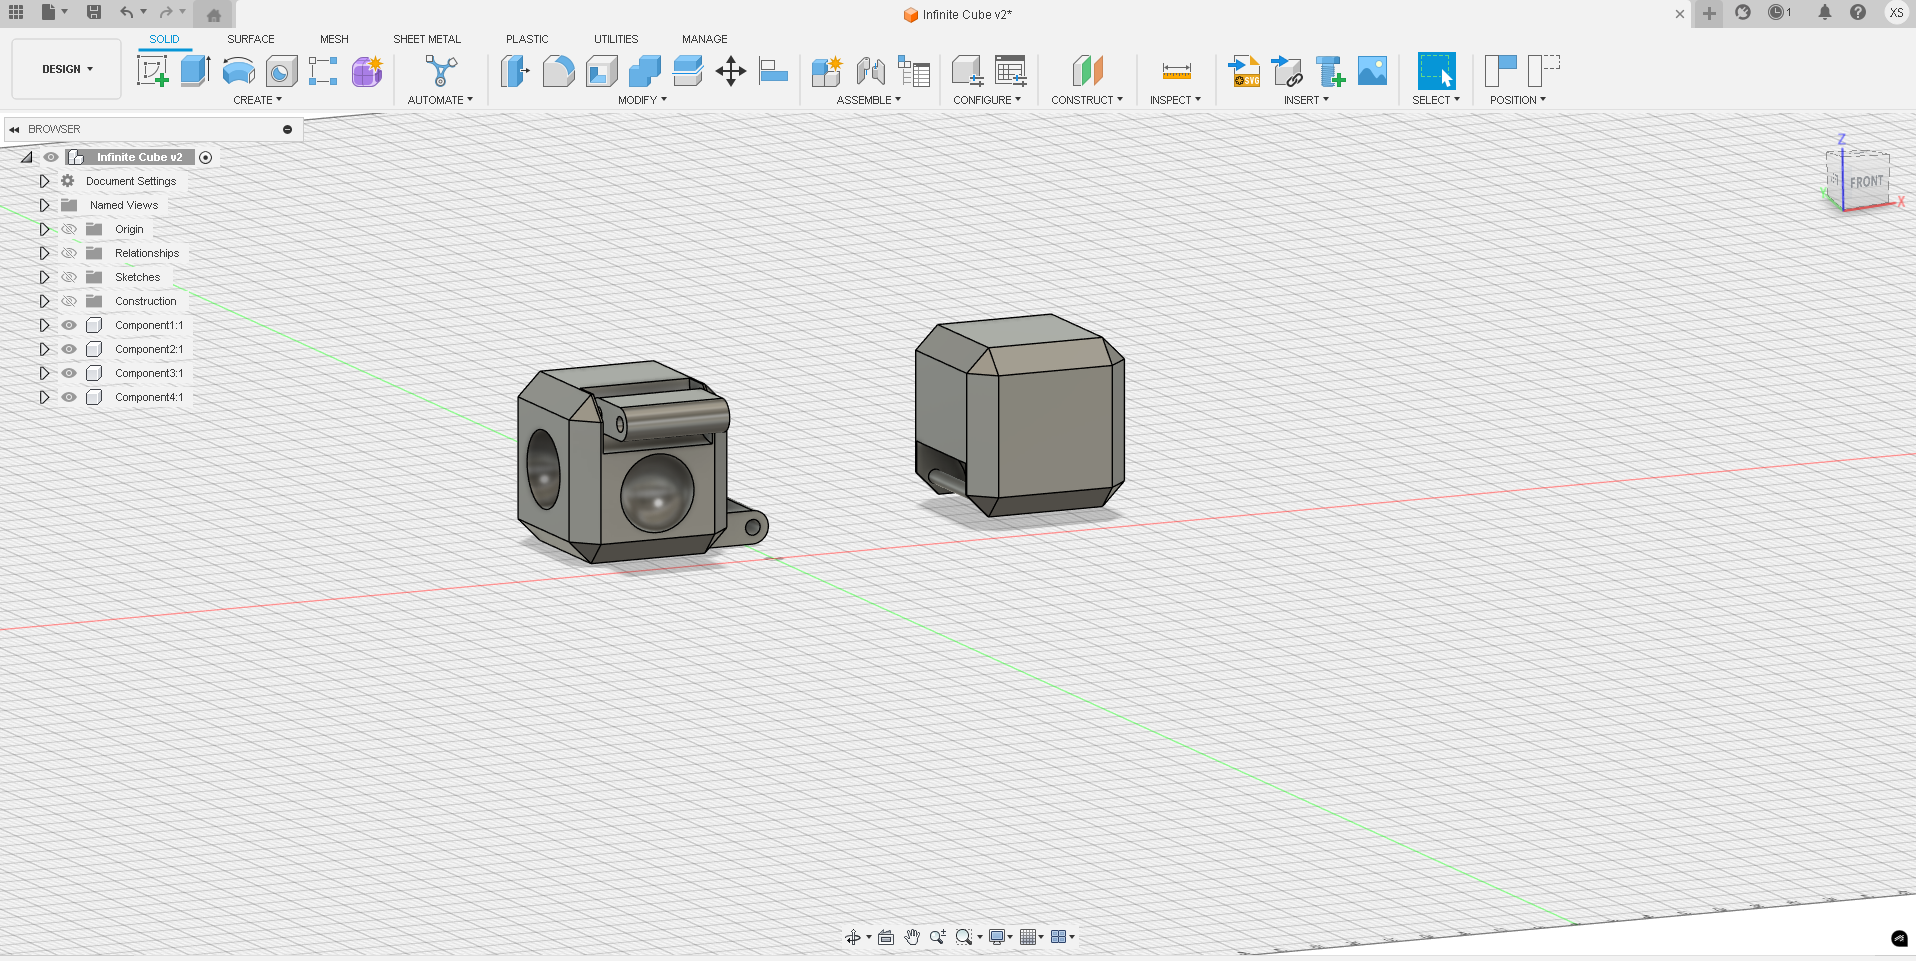The height and width of the screenshot is (961, 1916).
Task: Select the Extrude tool
Action: (195, 71)
